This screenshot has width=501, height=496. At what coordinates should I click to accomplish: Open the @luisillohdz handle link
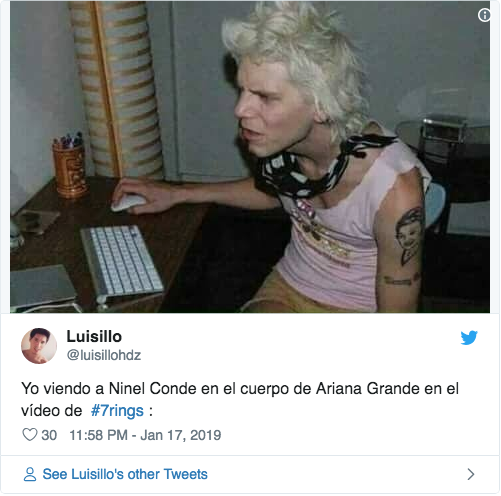coord(104,355)
